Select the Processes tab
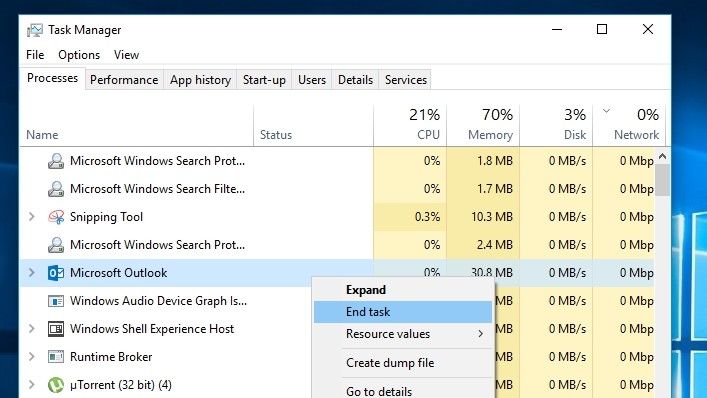Viewport: 707px width, 398px height. click(x=52, y=78)
